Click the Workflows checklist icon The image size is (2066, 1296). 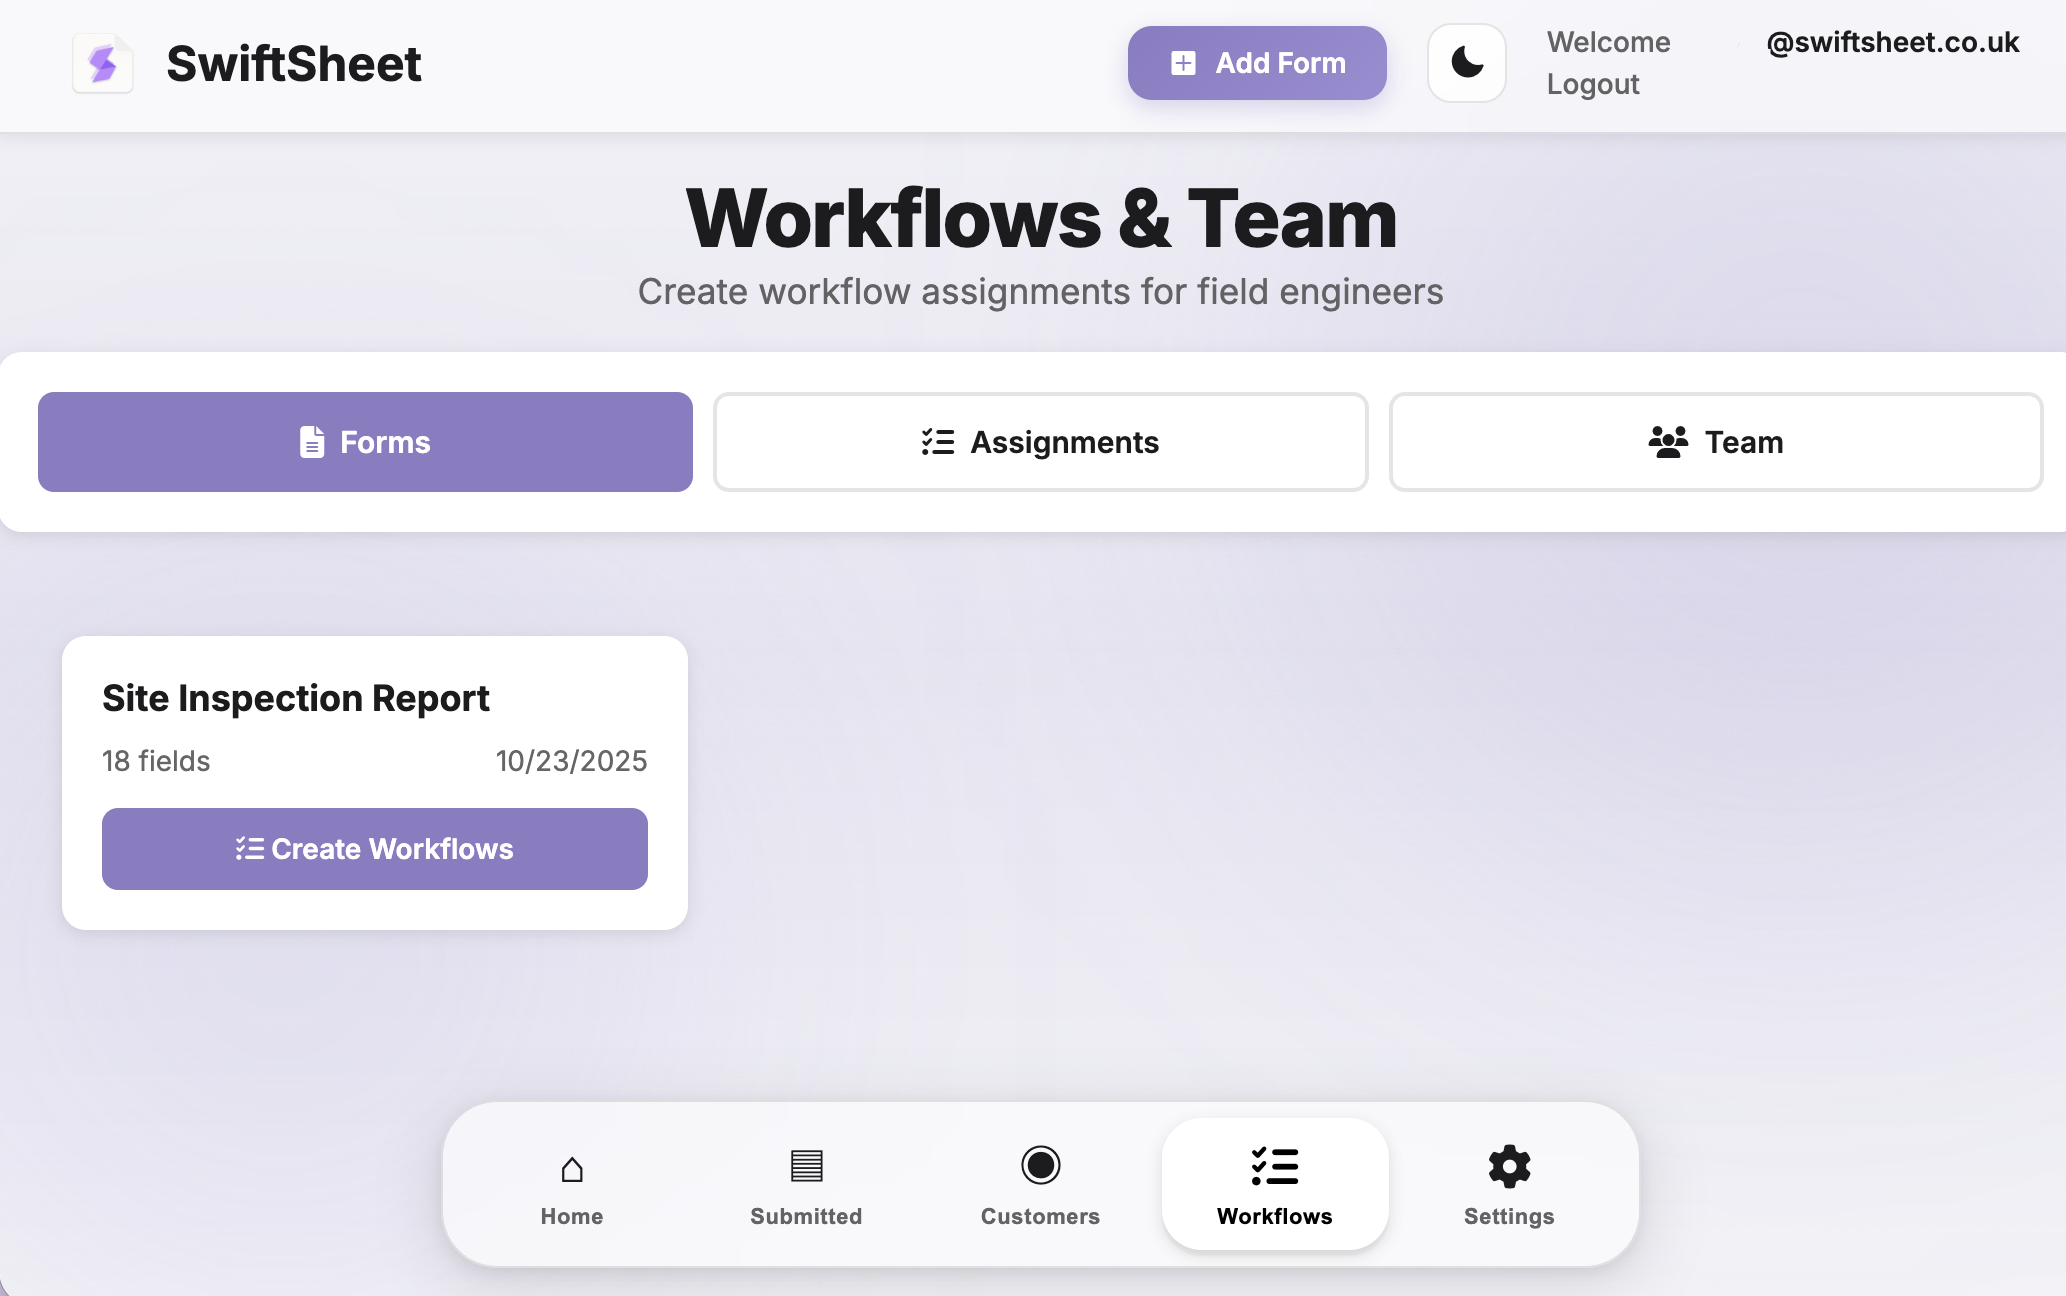[x=1274, y=1166]
